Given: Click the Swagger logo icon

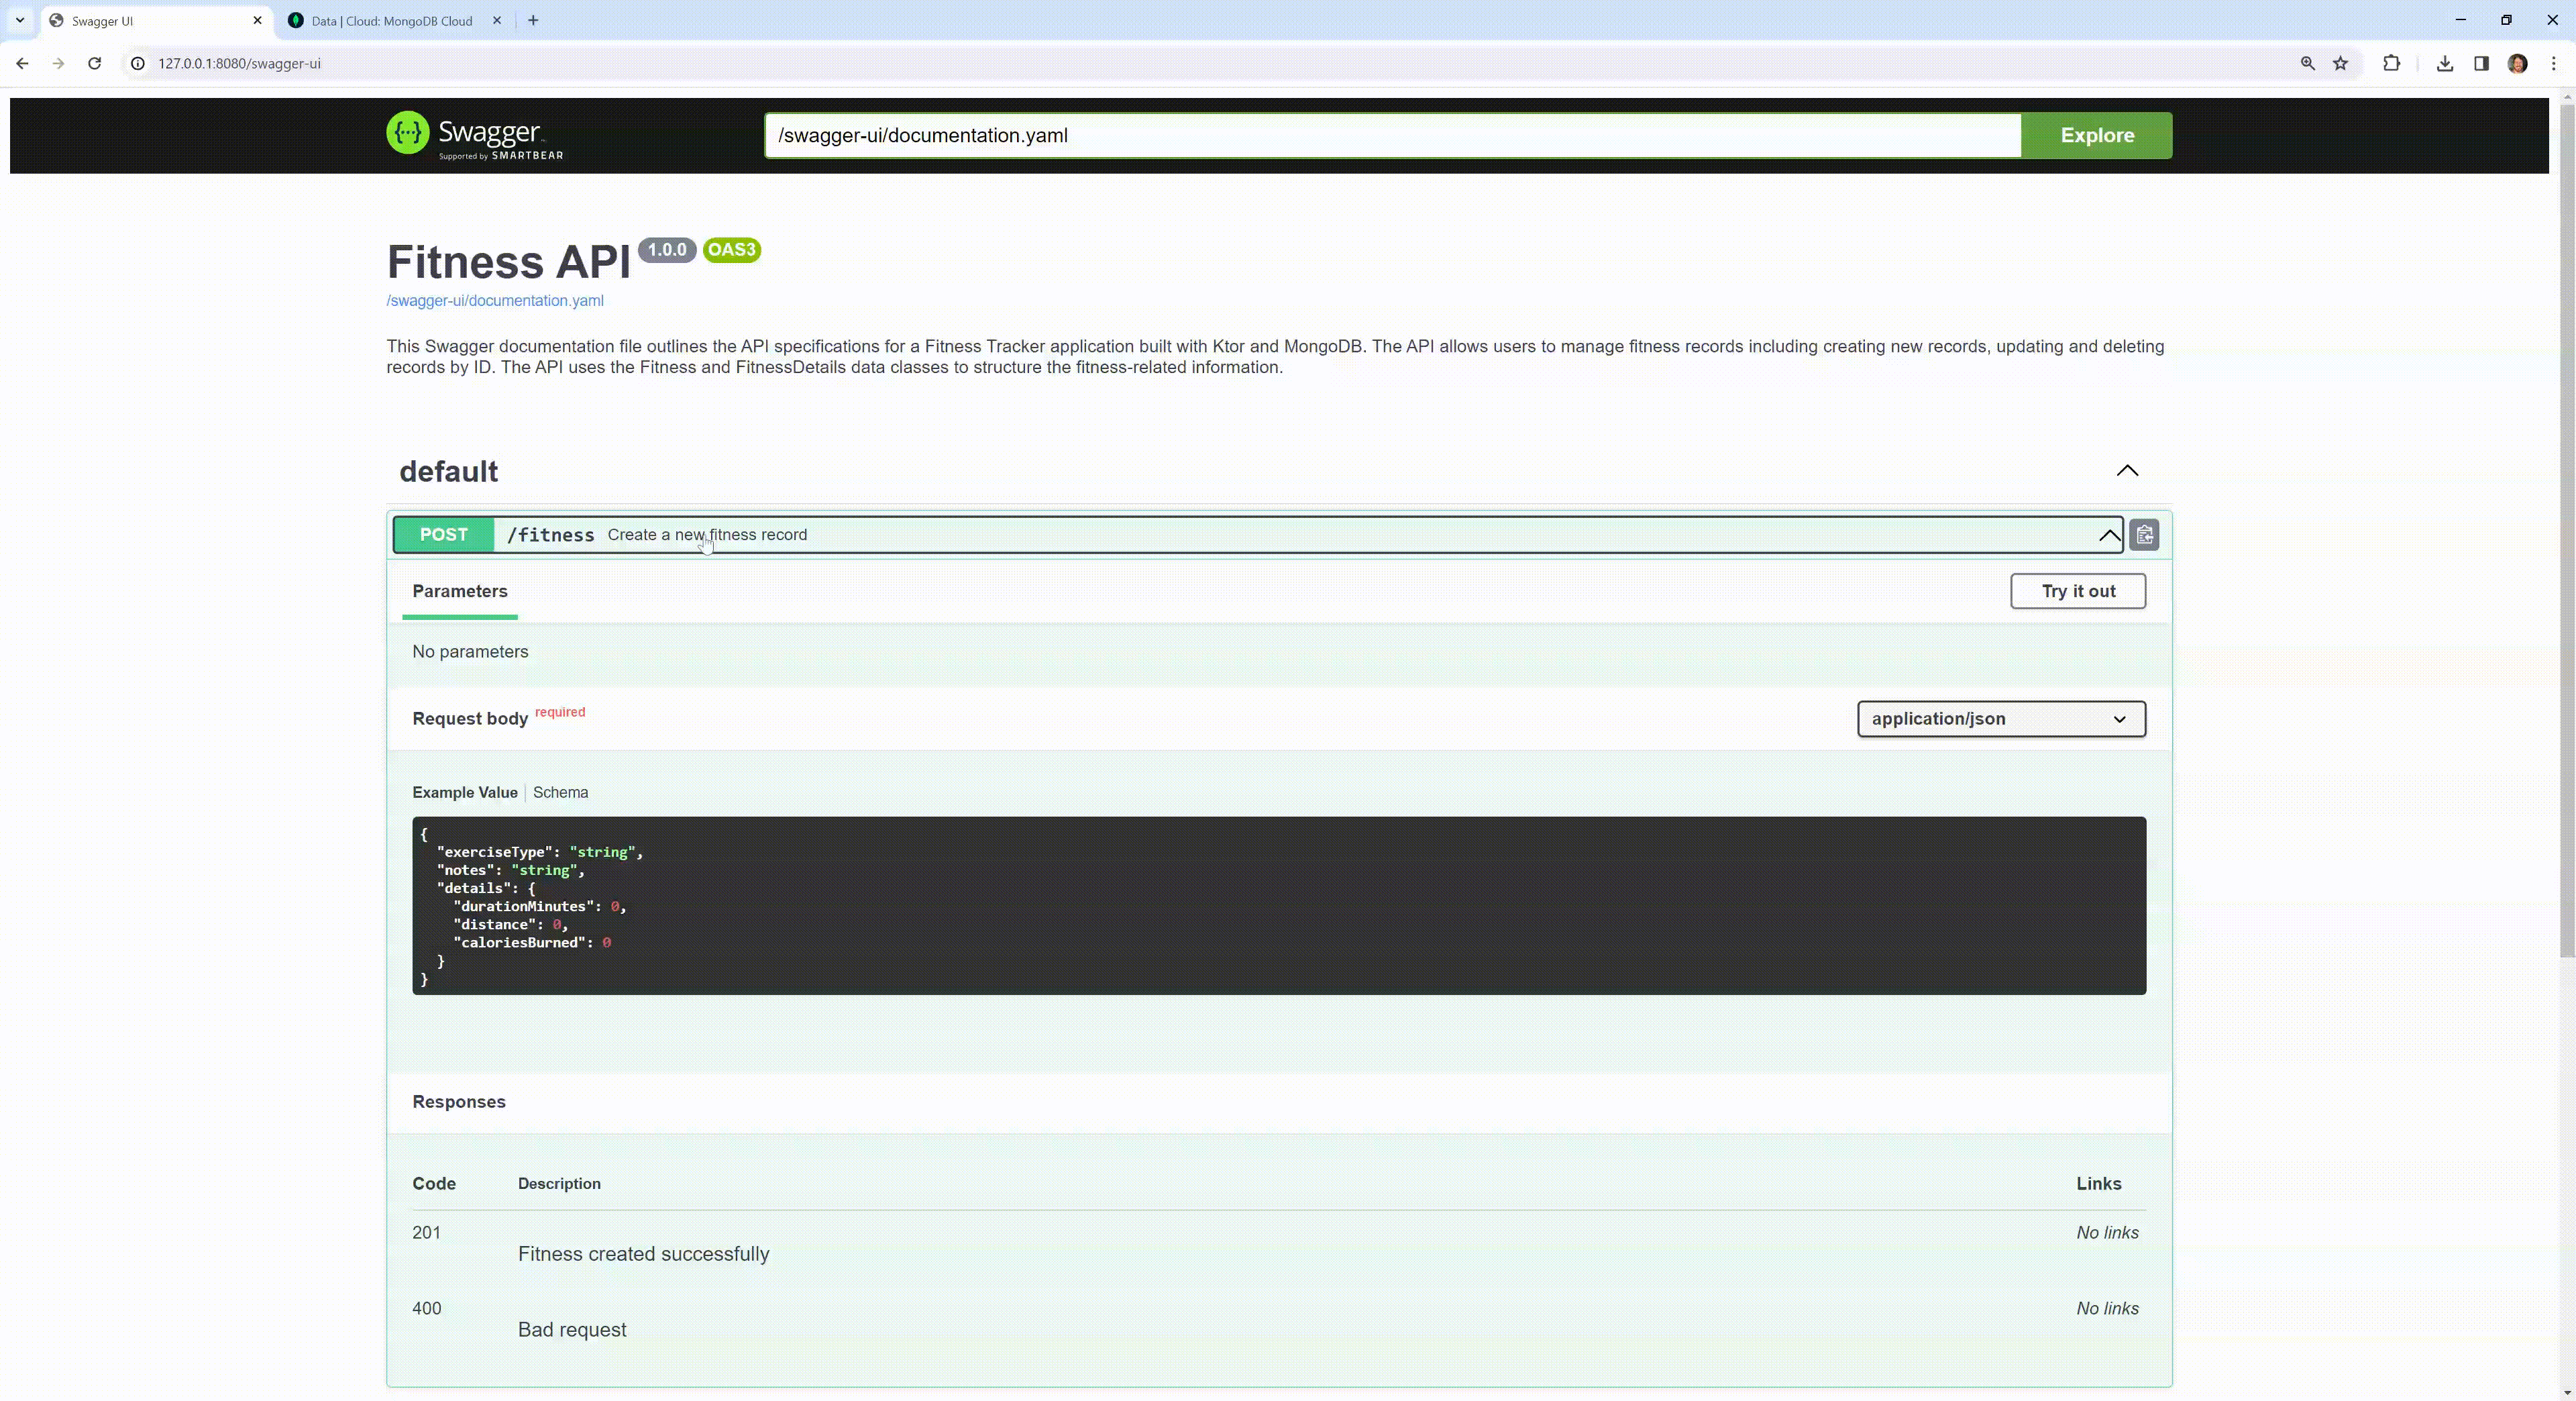Looking at the screenshot, I should [x=408, y=133].
